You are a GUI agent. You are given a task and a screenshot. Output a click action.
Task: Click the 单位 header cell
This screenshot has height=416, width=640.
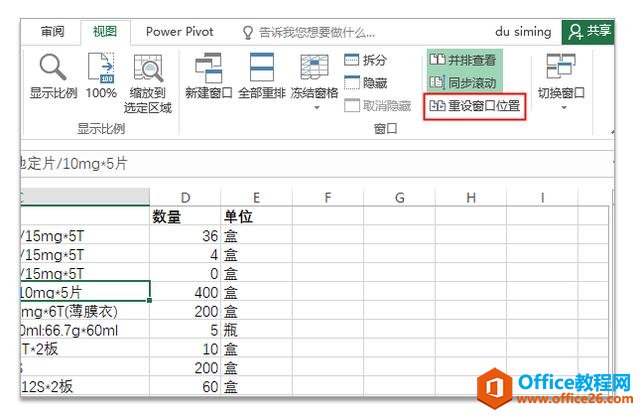click(256, 216)
